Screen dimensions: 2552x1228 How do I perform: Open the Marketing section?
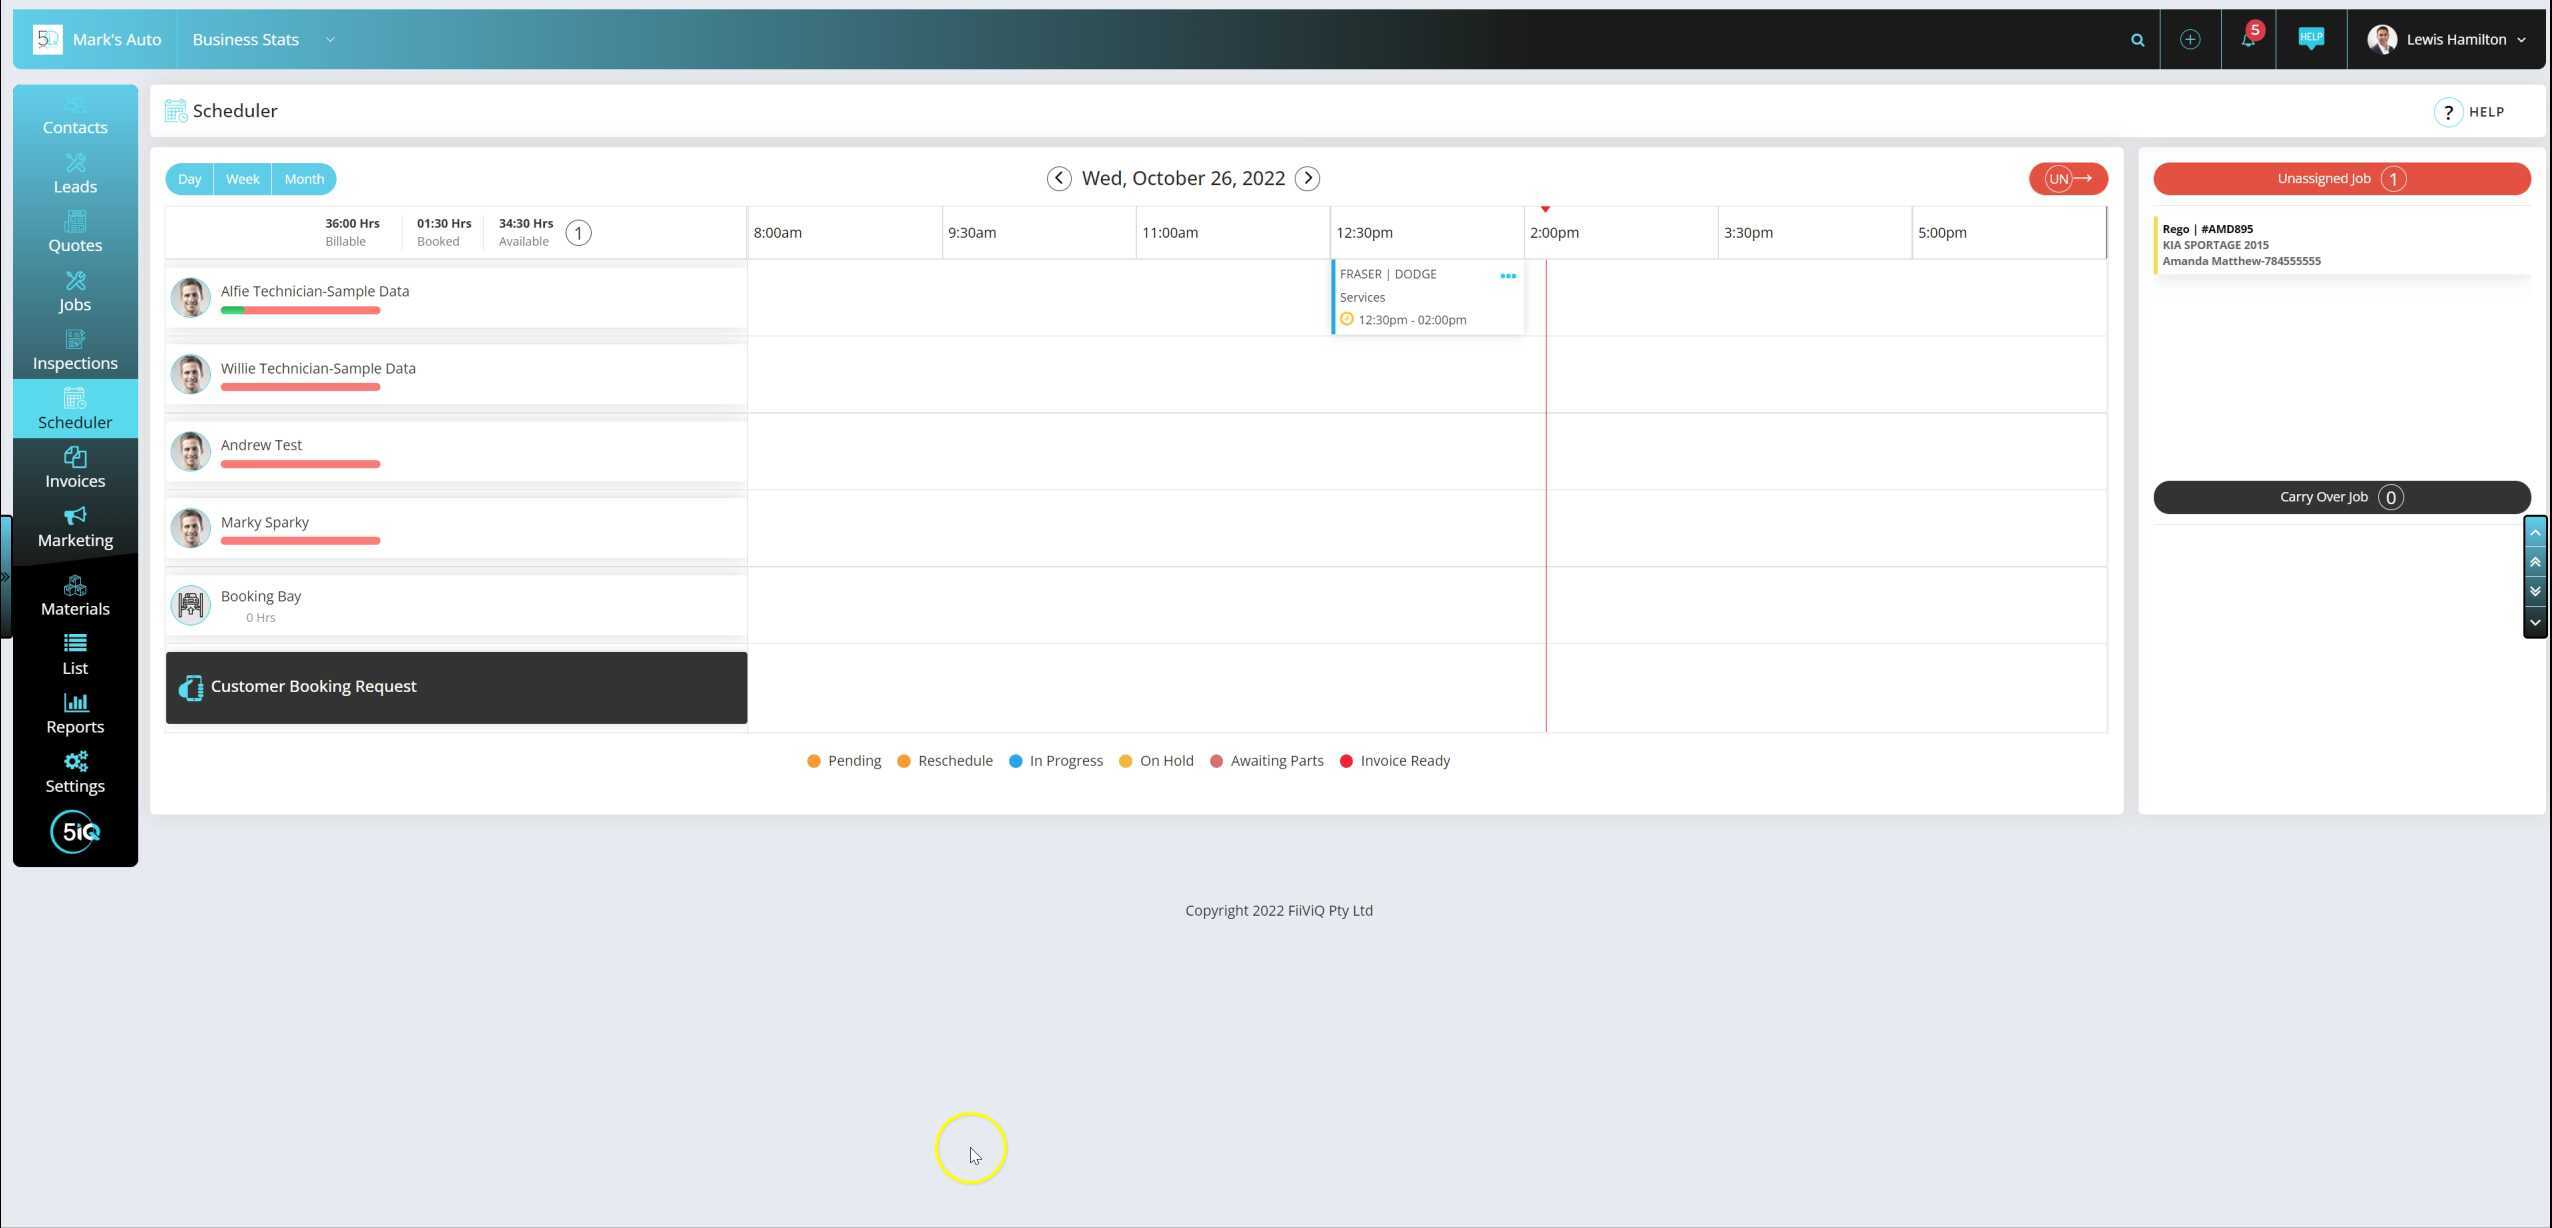[74, 525]
